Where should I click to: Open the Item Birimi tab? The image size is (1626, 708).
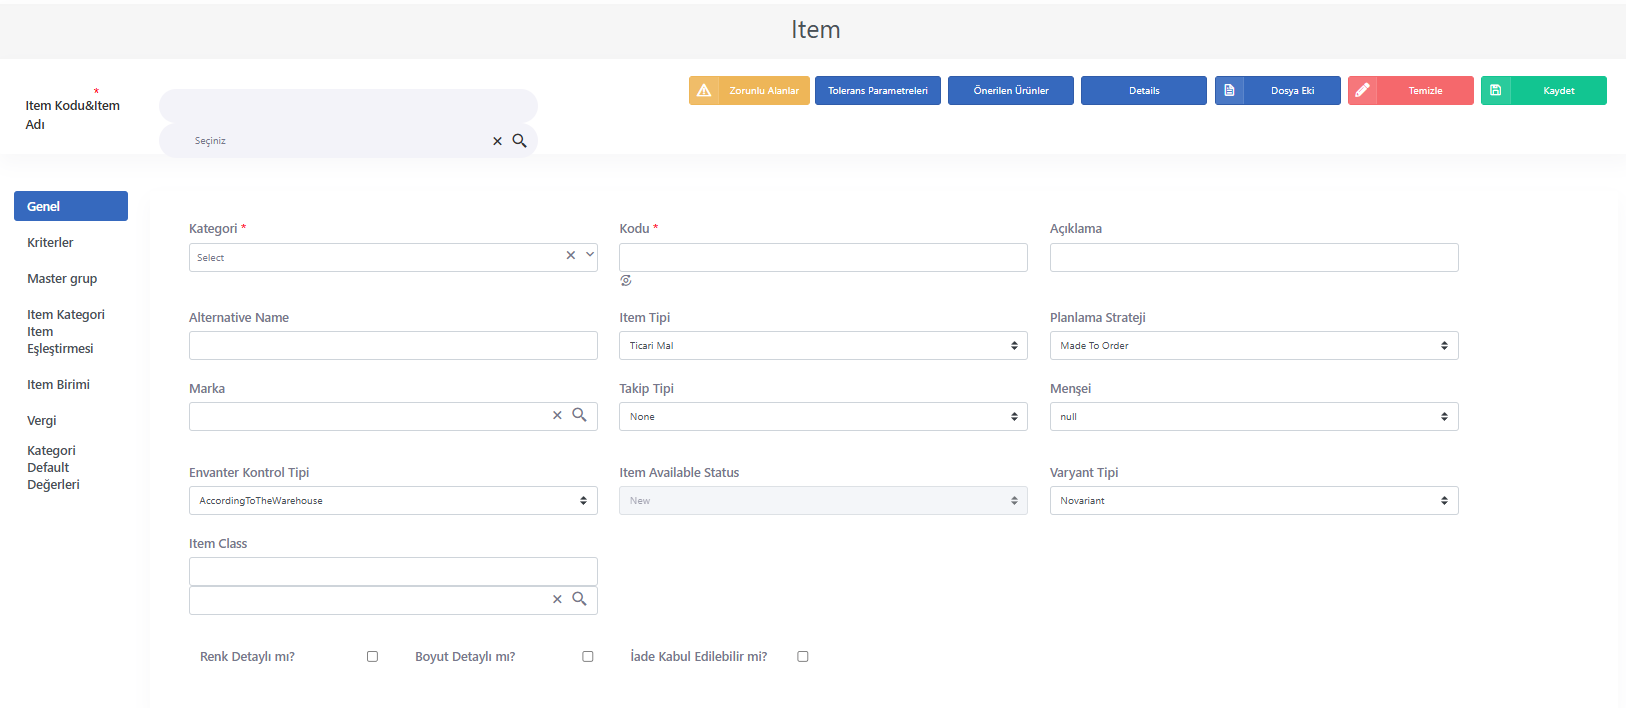(58, 385)
